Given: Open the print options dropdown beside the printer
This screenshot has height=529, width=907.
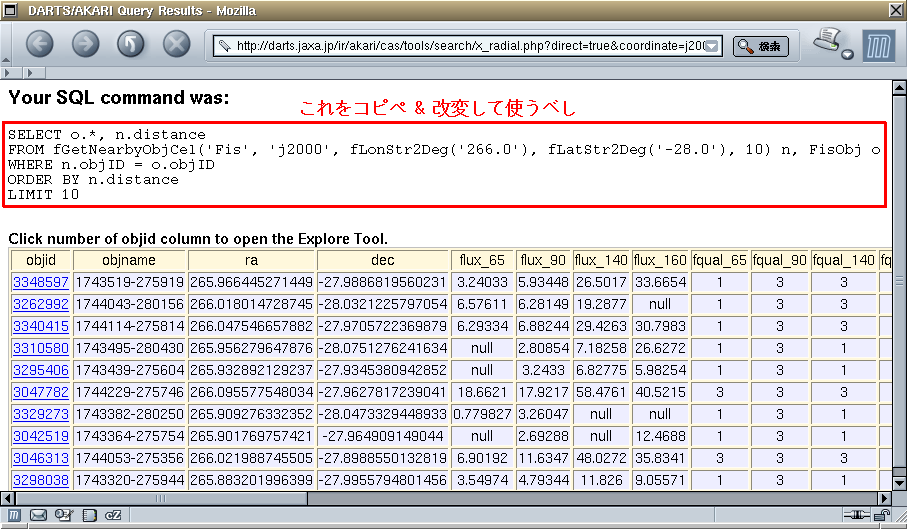Looking at the screenshot, I should coord(847,55).
